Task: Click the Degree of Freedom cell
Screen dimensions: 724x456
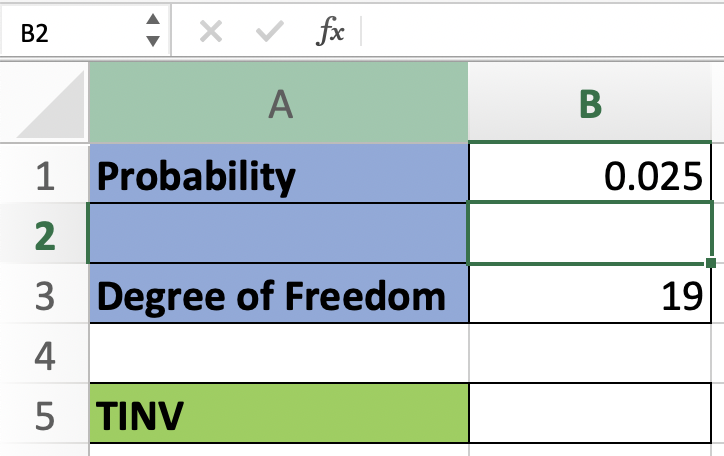Action: pos(278,295)
